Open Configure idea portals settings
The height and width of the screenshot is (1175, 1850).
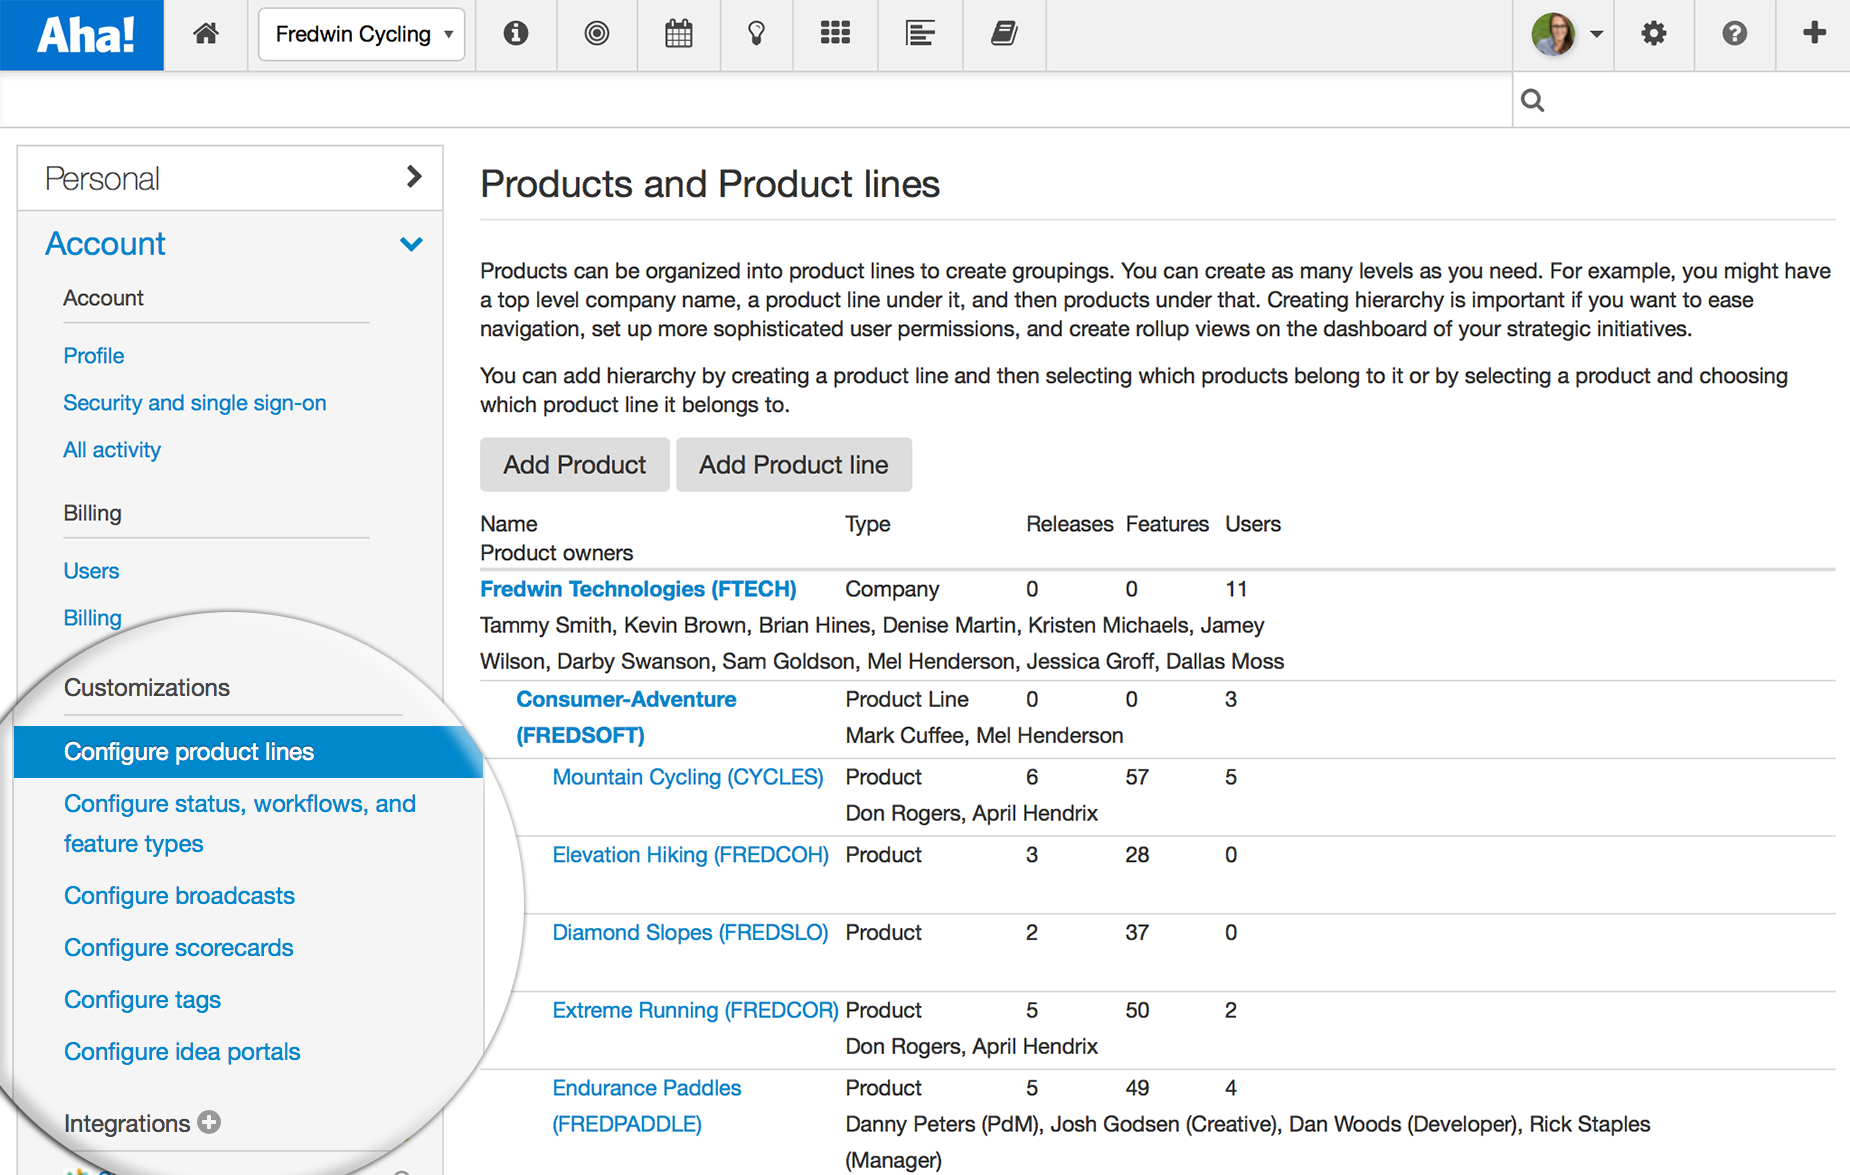click(181, 1051)
